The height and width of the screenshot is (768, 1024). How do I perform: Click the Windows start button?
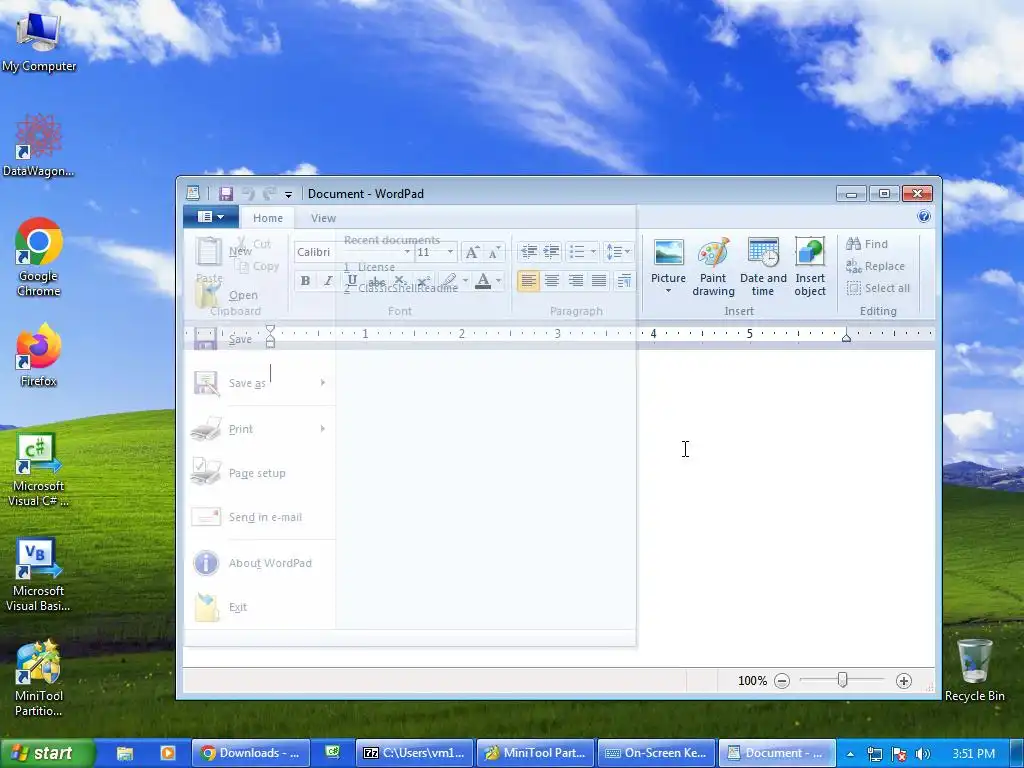tap(47, 754)
